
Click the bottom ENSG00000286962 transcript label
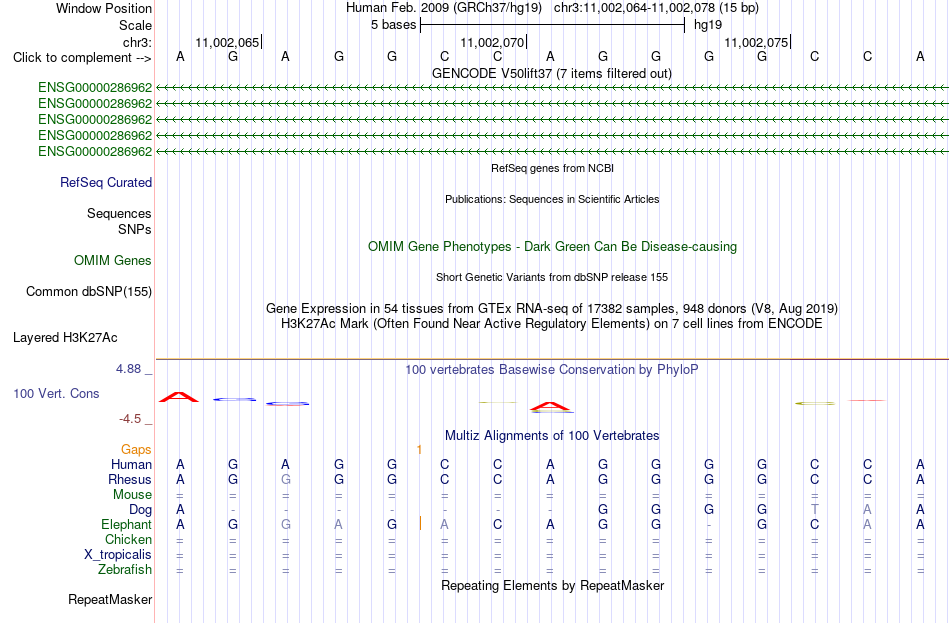point(95,152)
